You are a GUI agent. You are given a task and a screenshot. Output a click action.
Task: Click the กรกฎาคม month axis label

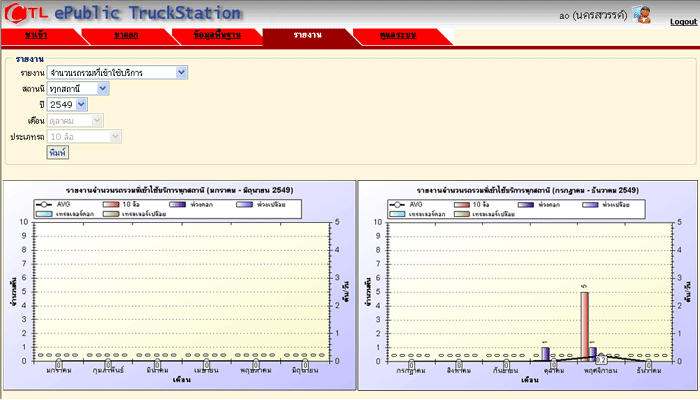pyautogui.click(x=411, y=371)
